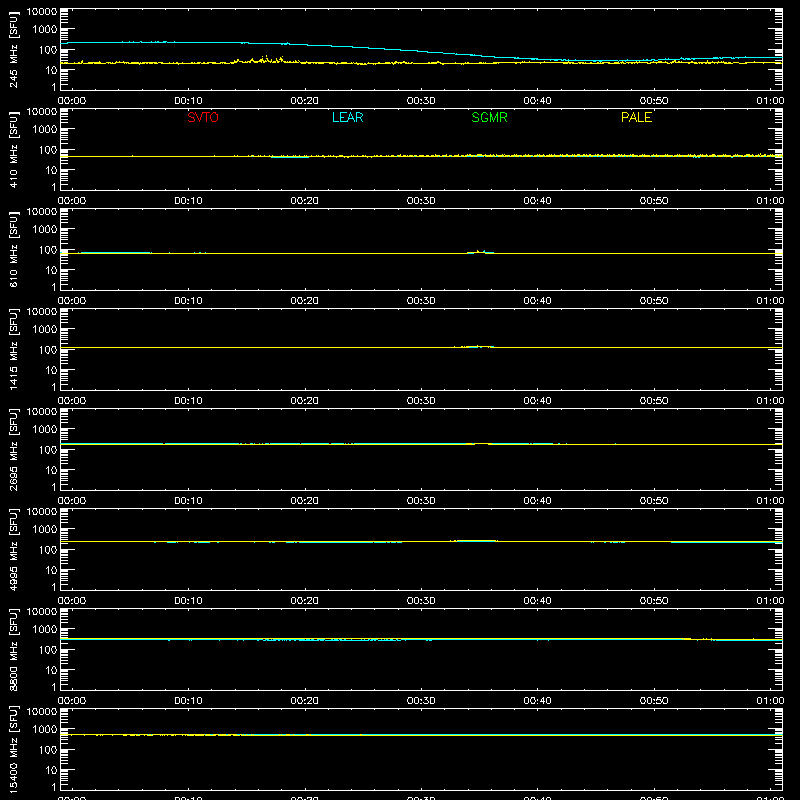Click the 00:30 tick under the 410 MHz plot
This screenshot has width=800, height=800.
(421, 201)
